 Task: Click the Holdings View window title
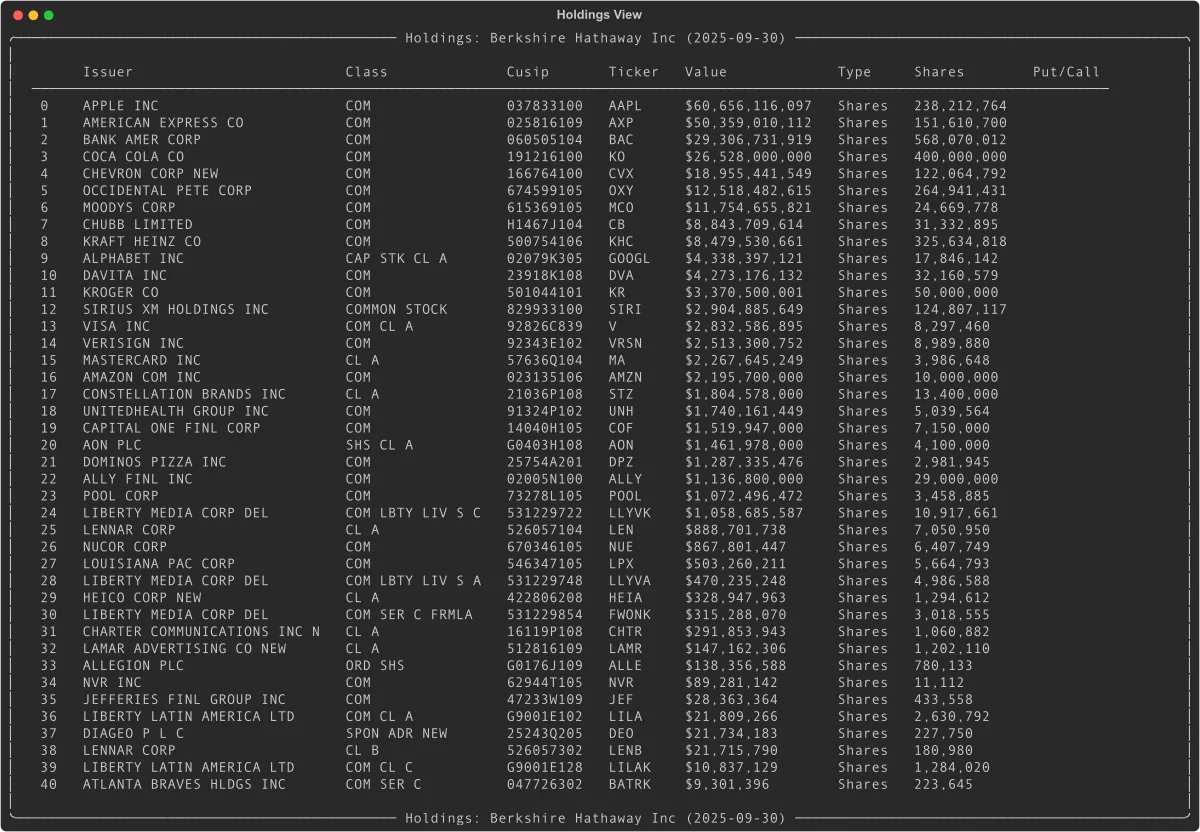point(599,15)
